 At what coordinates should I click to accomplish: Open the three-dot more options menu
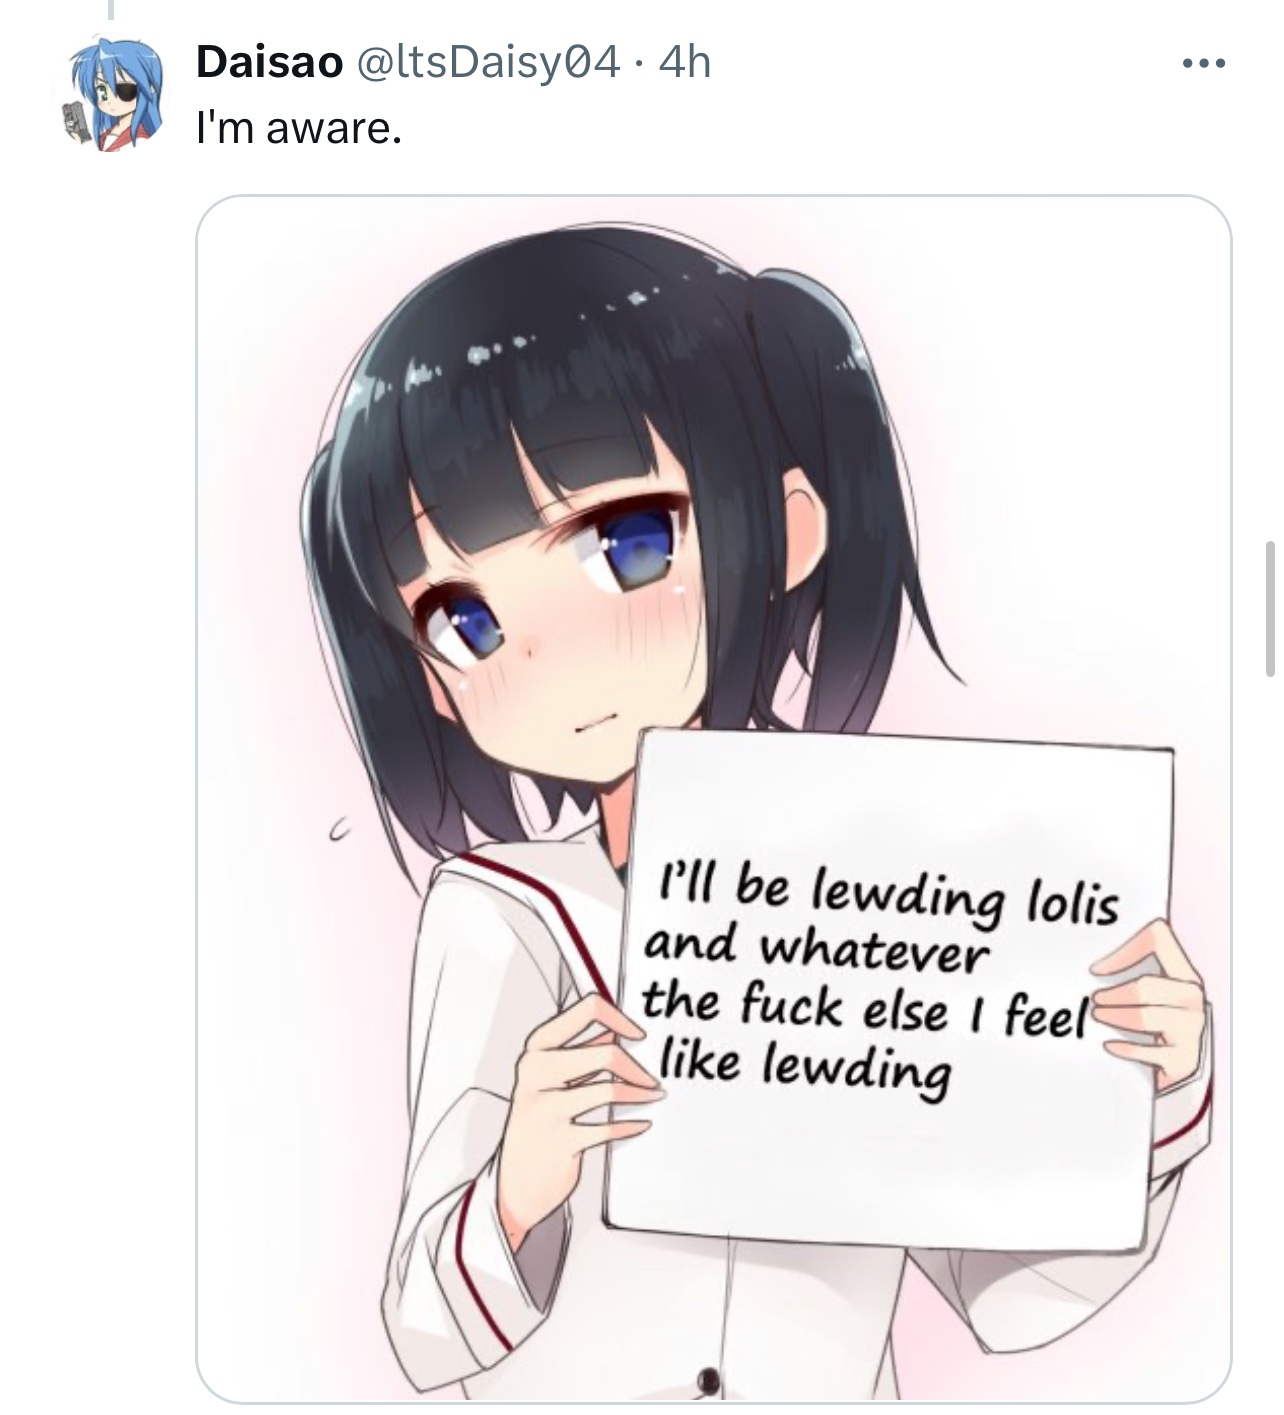point(1202,64)
